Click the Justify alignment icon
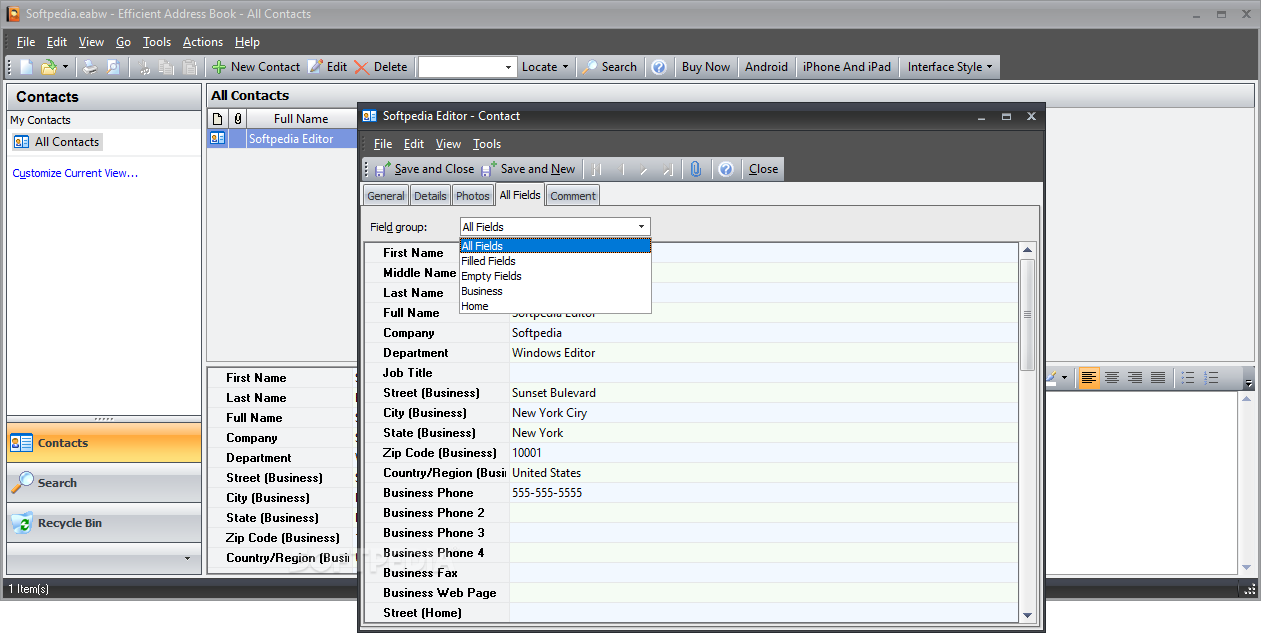The height and width of the screenshot is (633, 1261). 1158,378
